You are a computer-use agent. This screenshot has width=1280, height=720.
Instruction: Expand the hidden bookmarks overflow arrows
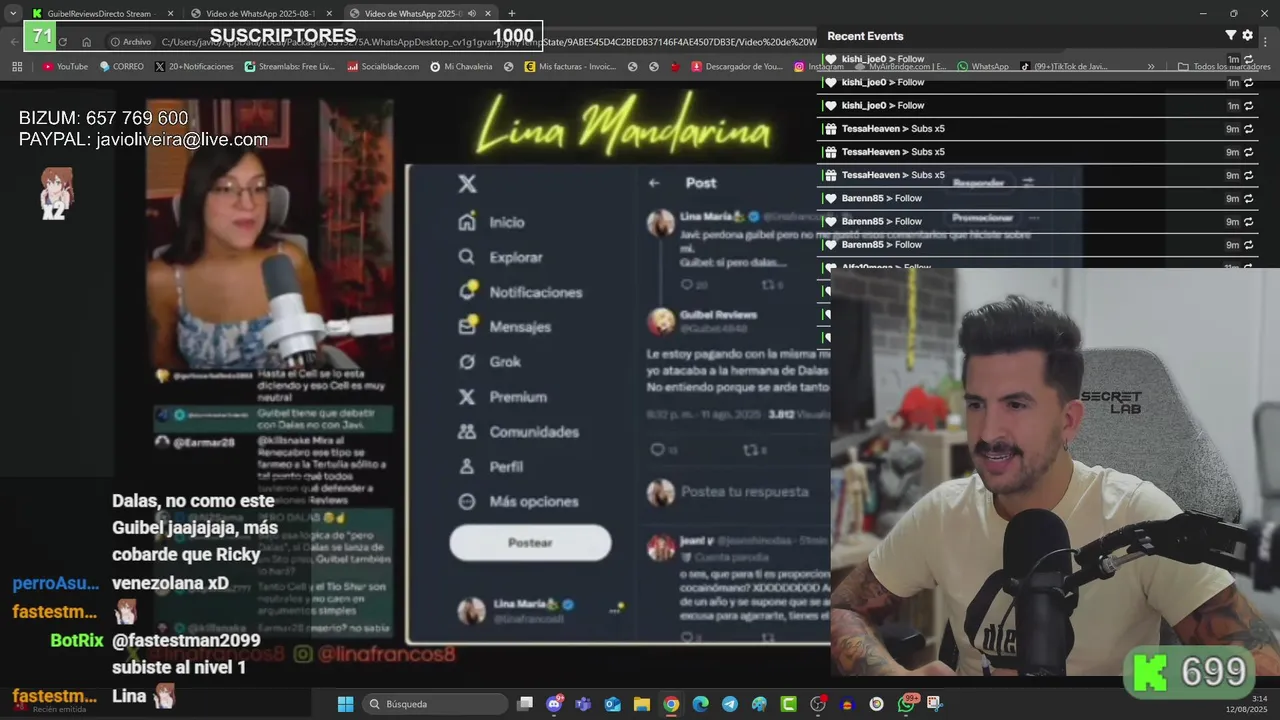tap(1151, 66)
